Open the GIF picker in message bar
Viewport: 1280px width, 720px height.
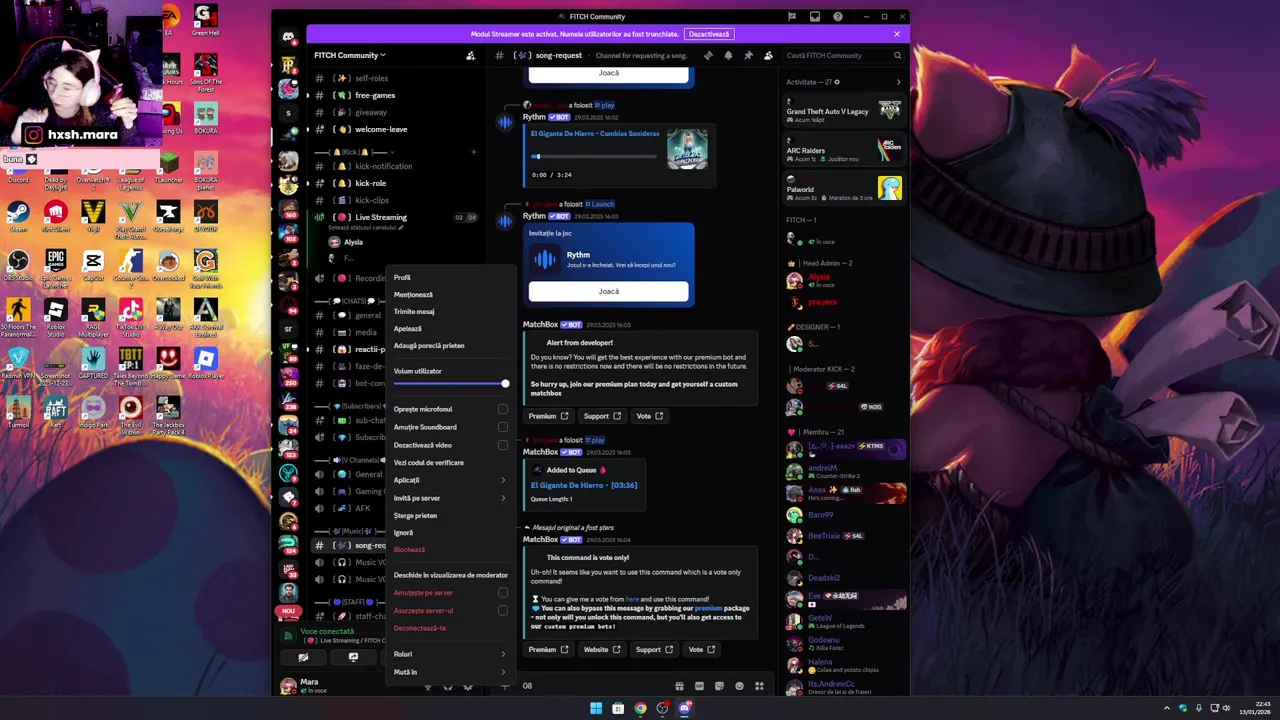click(699, 686)
